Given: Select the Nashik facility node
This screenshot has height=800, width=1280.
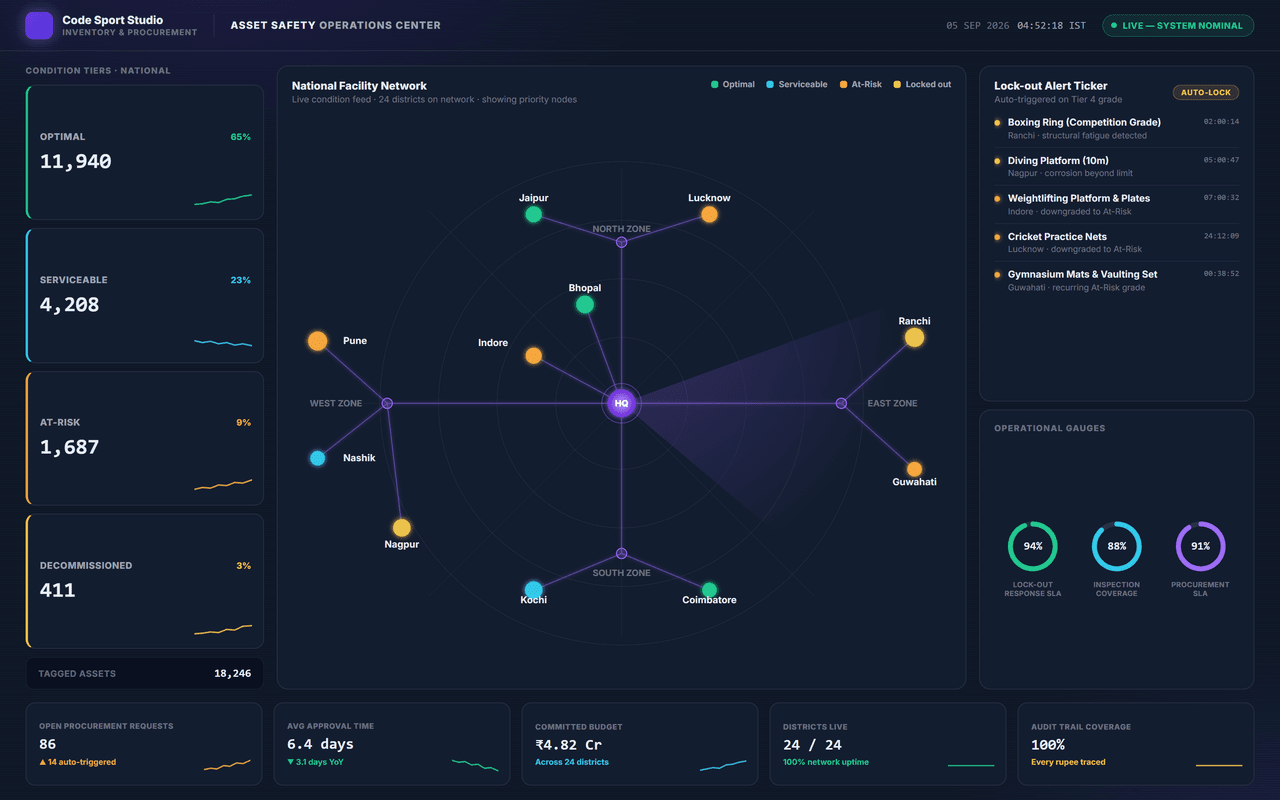Looking at the screenshot, I should [318, 458].
